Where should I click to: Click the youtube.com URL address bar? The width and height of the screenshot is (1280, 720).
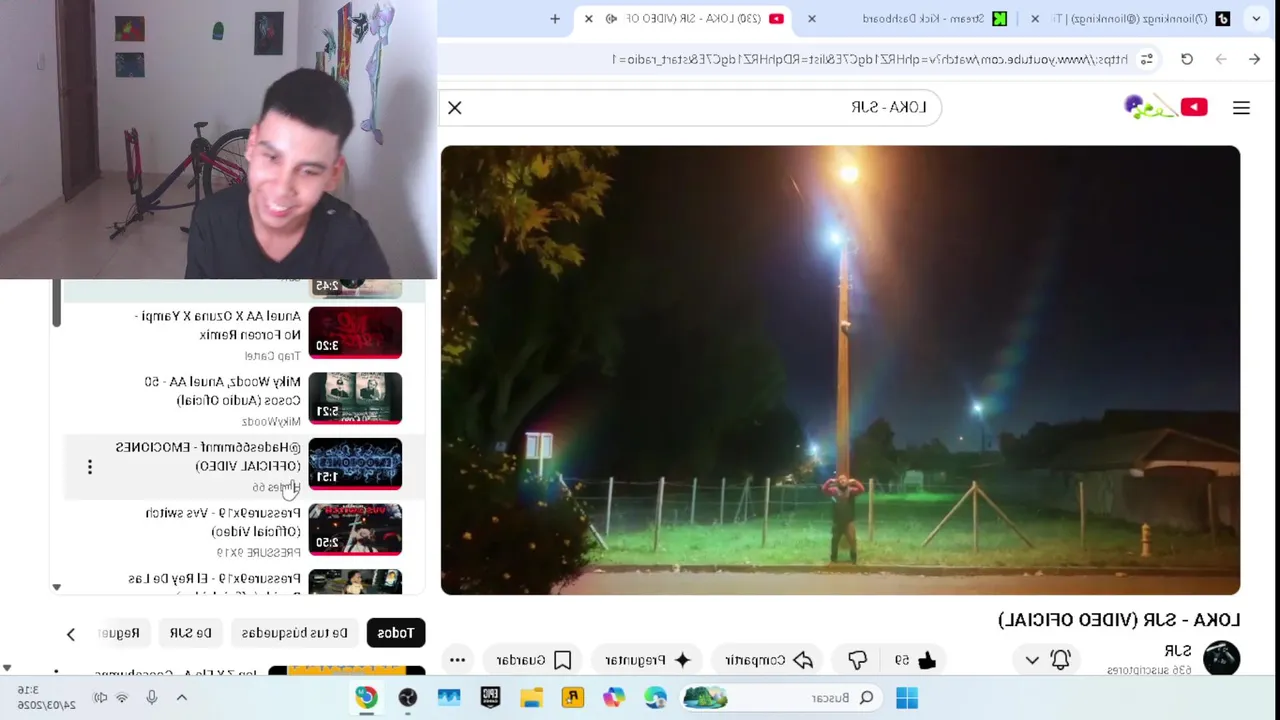[x=870, y=59]
